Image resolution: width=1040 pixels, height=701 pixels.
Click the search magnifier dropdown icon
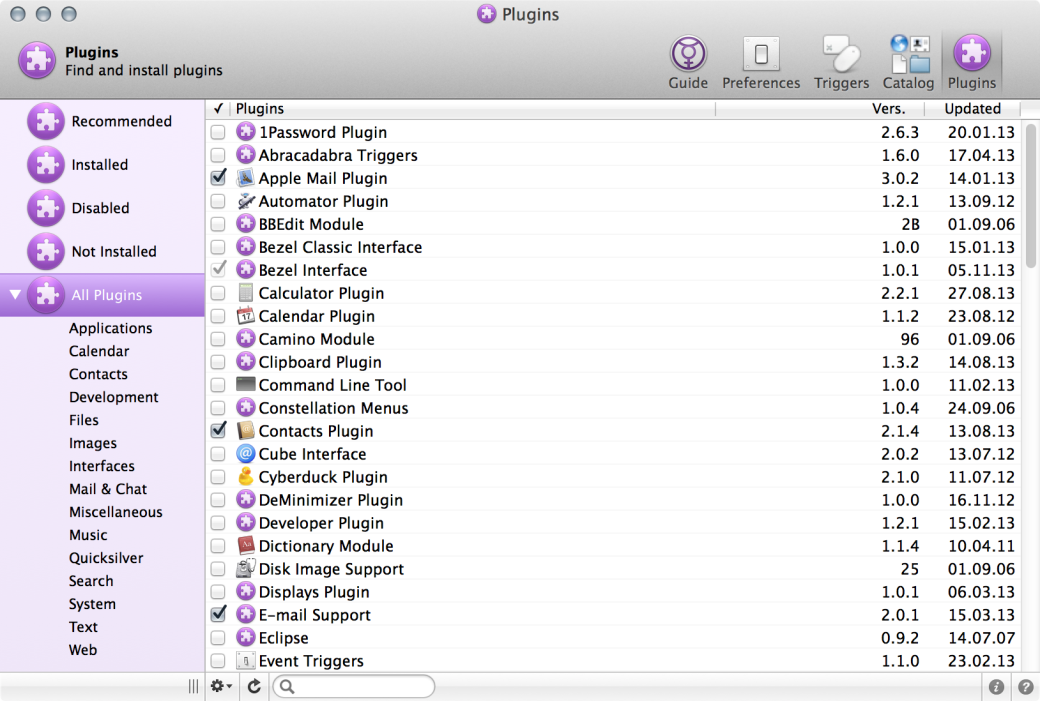click(287, 686)
